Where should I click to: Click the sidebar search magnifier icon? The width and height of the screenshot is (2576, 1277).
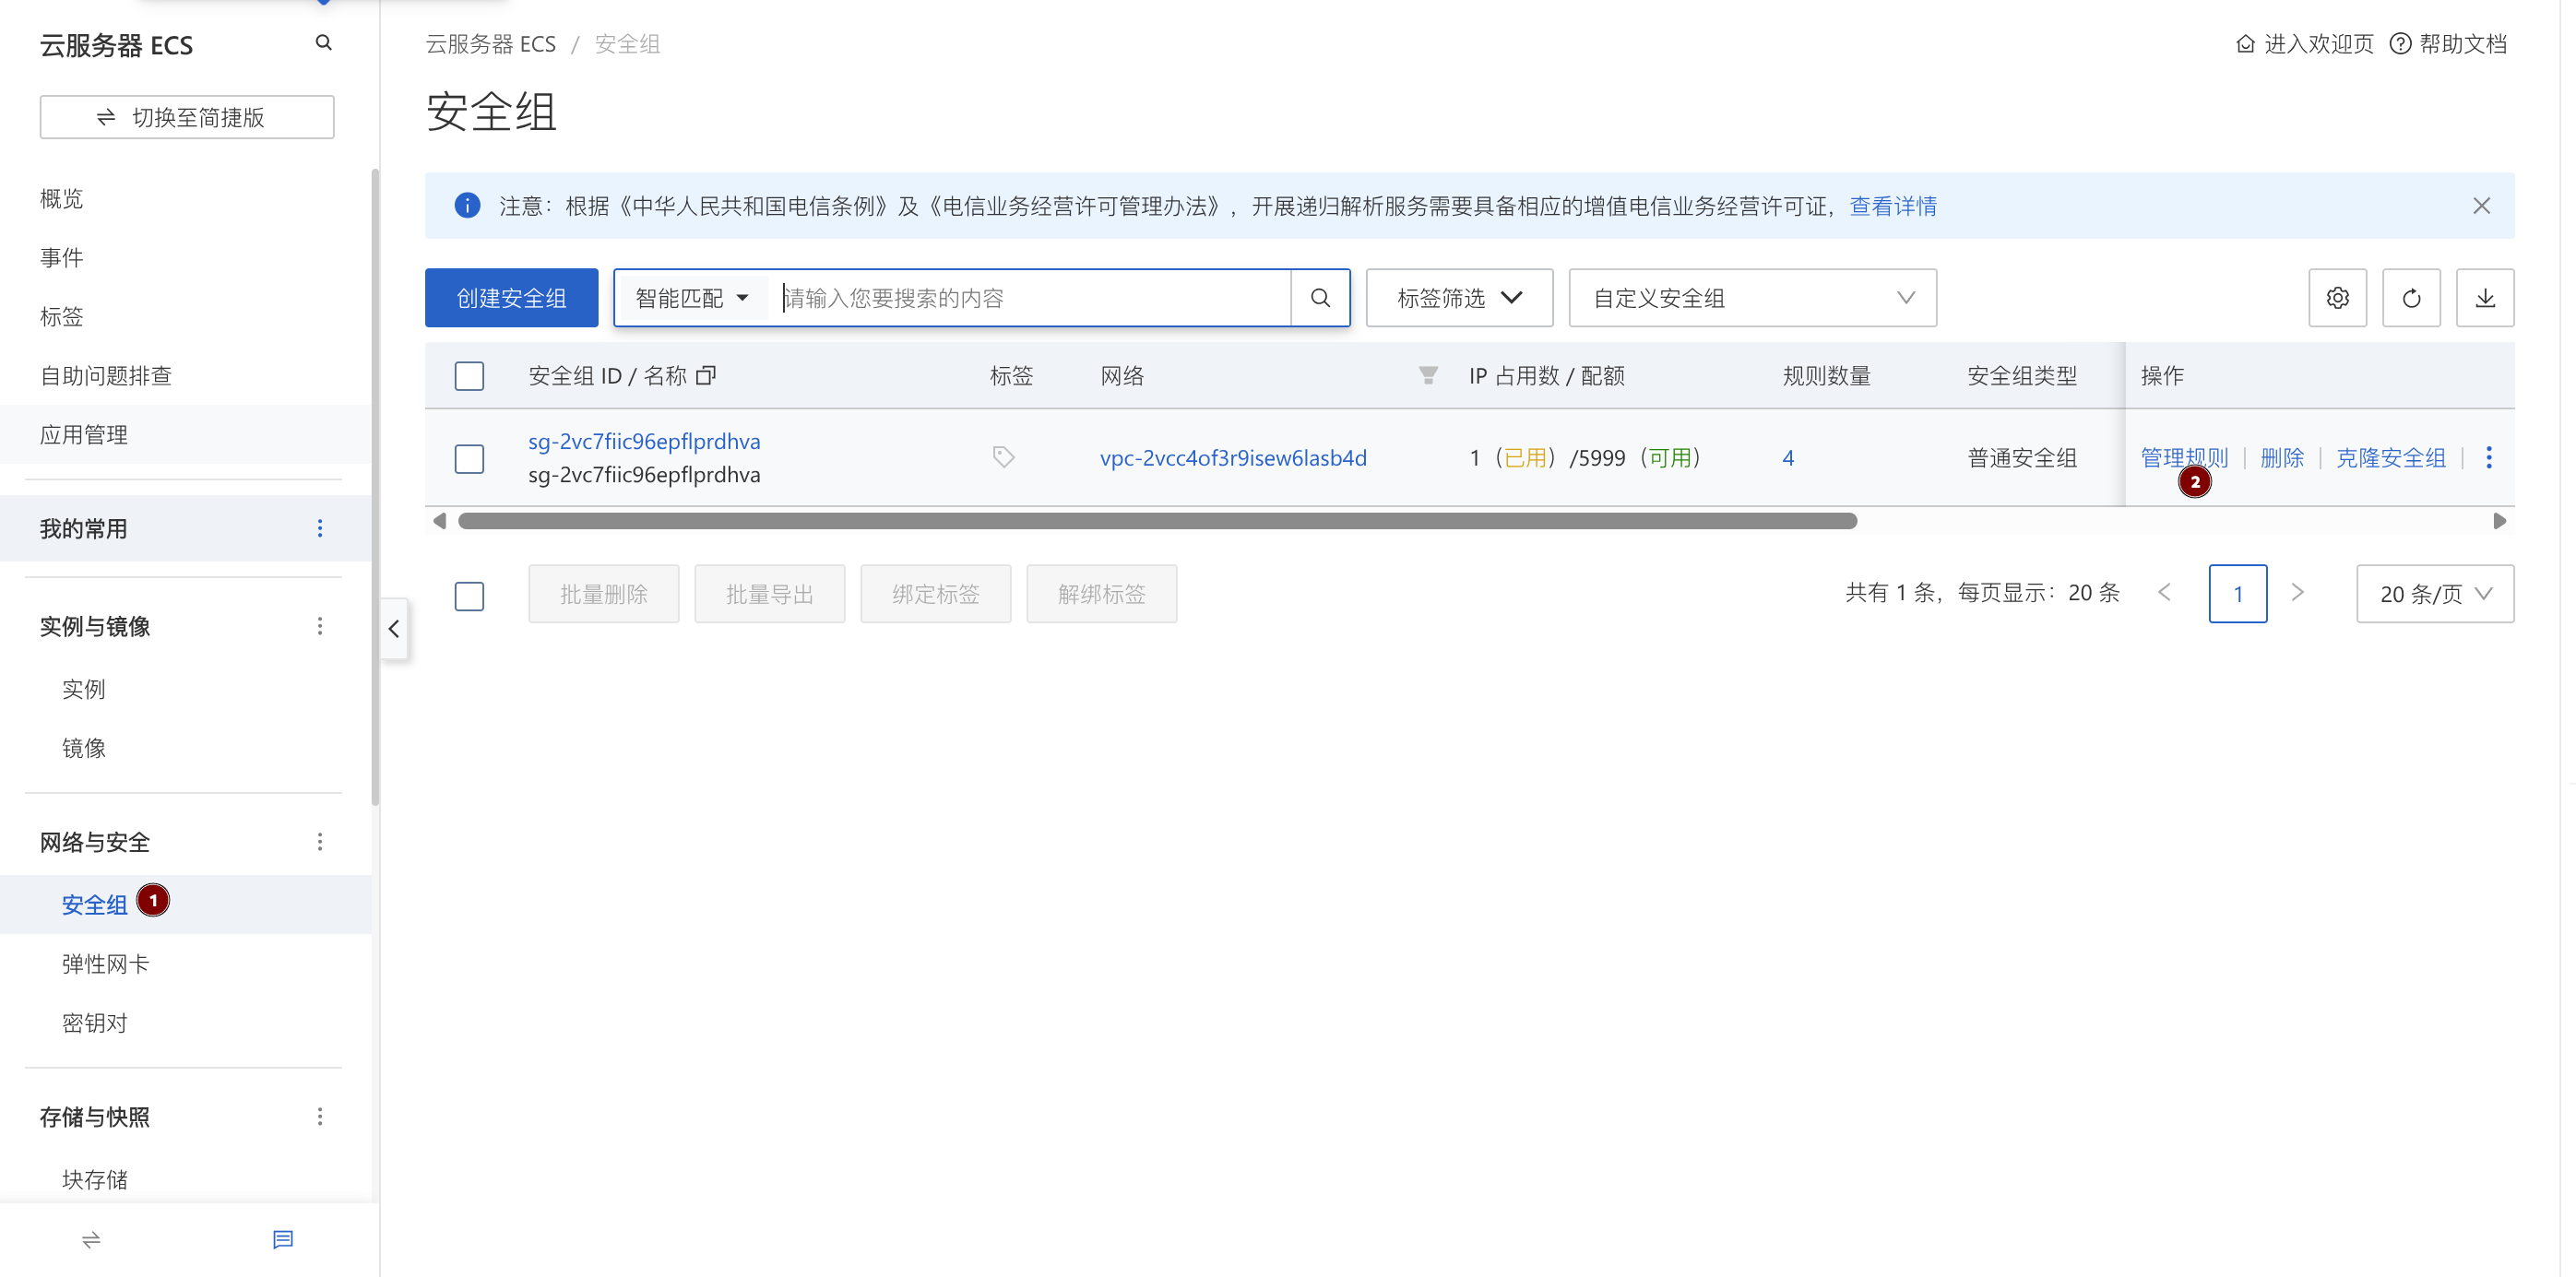[x=323, y=43]
